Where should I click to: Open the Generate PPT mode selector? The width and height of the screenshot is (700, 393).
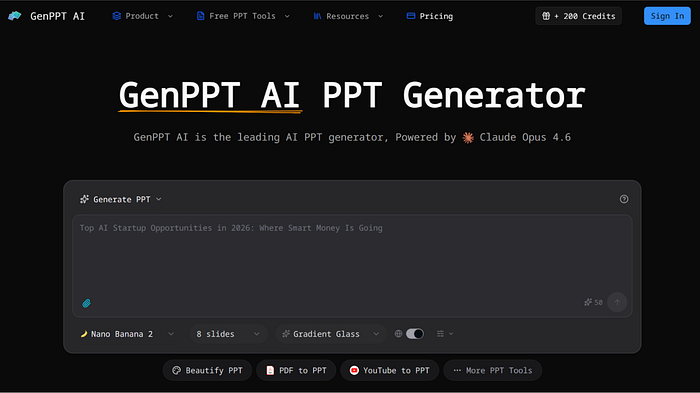tap(121, 199)
